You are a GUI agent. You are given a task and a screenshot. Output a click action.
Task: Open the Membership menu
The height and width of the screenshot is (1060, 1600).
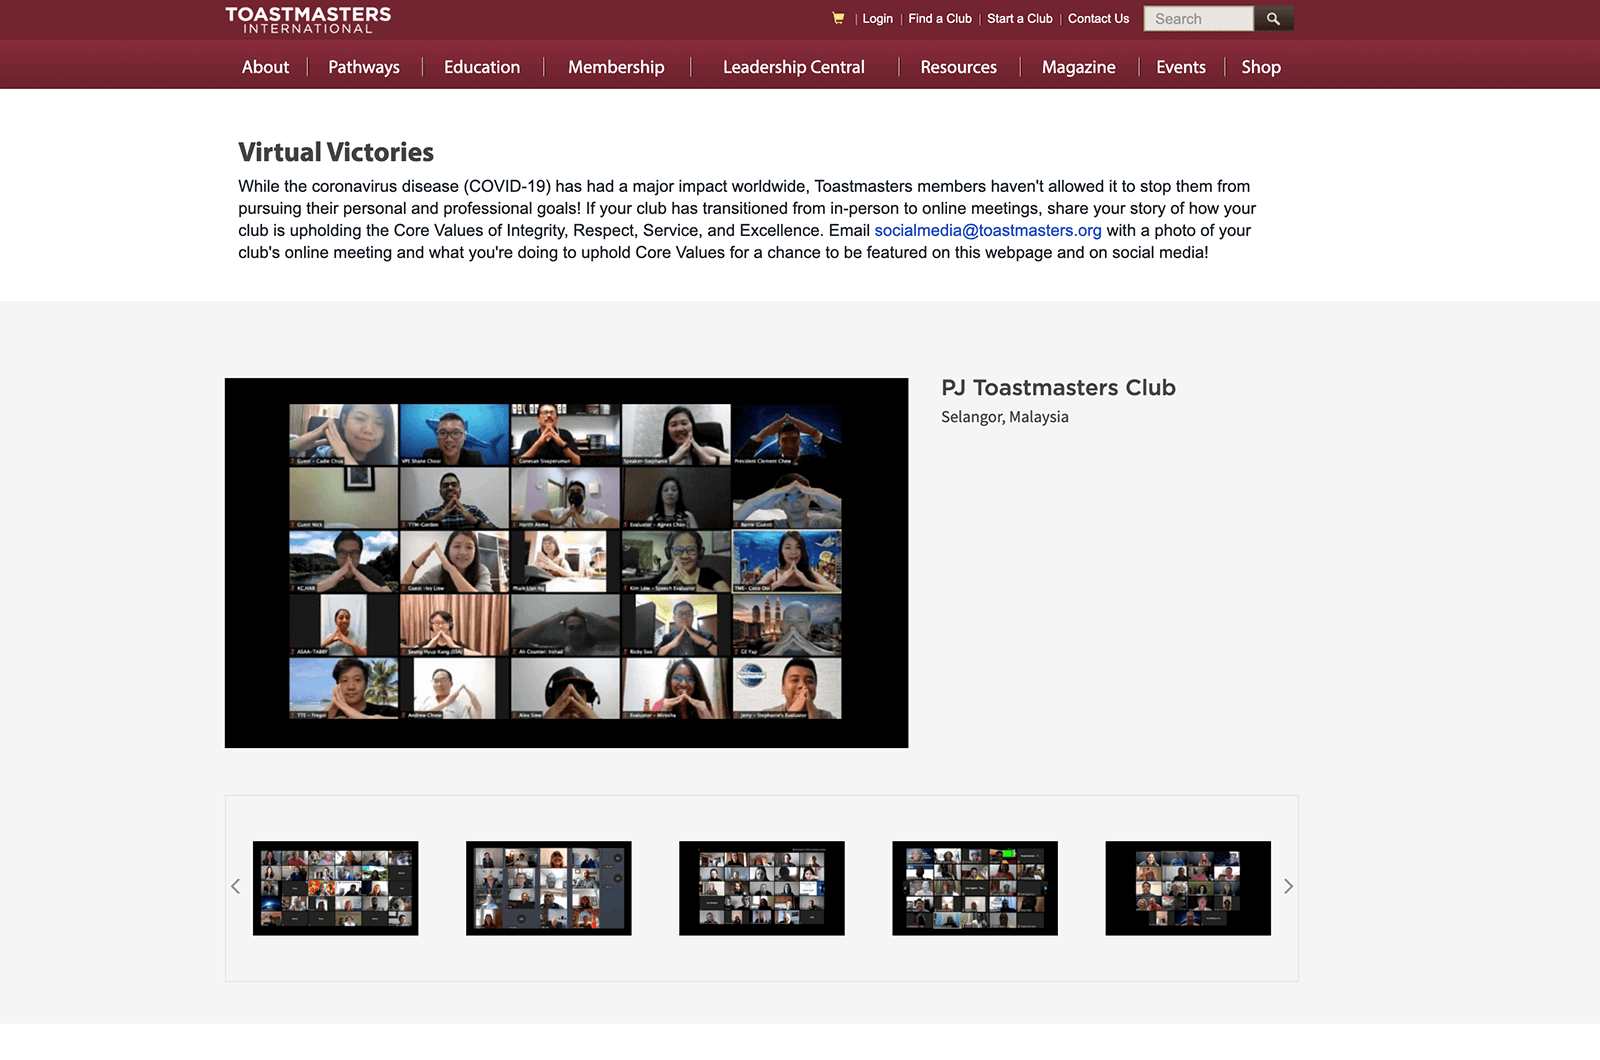(x=616, y=67)
